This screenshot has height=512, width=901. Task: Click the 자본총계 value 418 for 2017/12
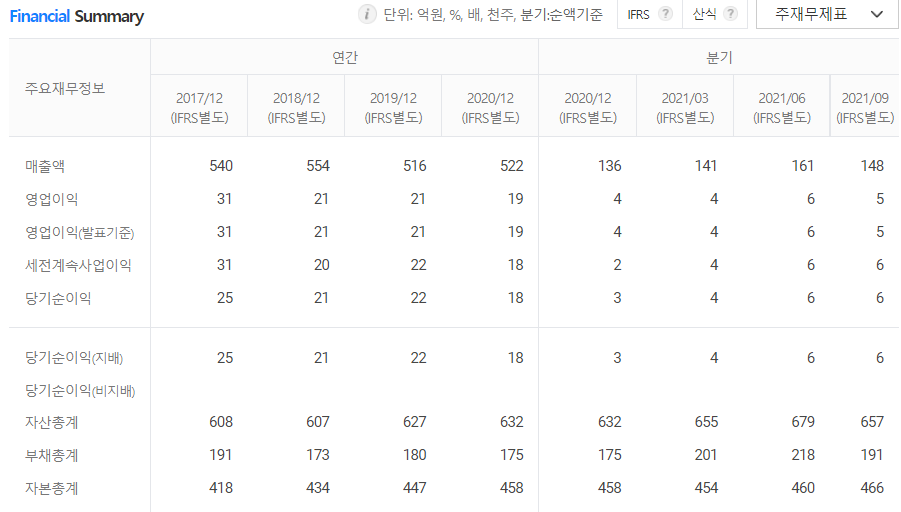[221, 488]
